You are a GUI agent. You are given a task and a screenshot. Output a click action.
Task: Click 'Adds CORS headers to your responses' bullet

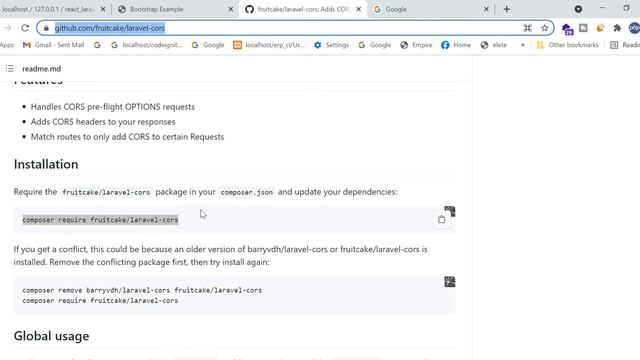pyautogui.click(x=103, y=122)
